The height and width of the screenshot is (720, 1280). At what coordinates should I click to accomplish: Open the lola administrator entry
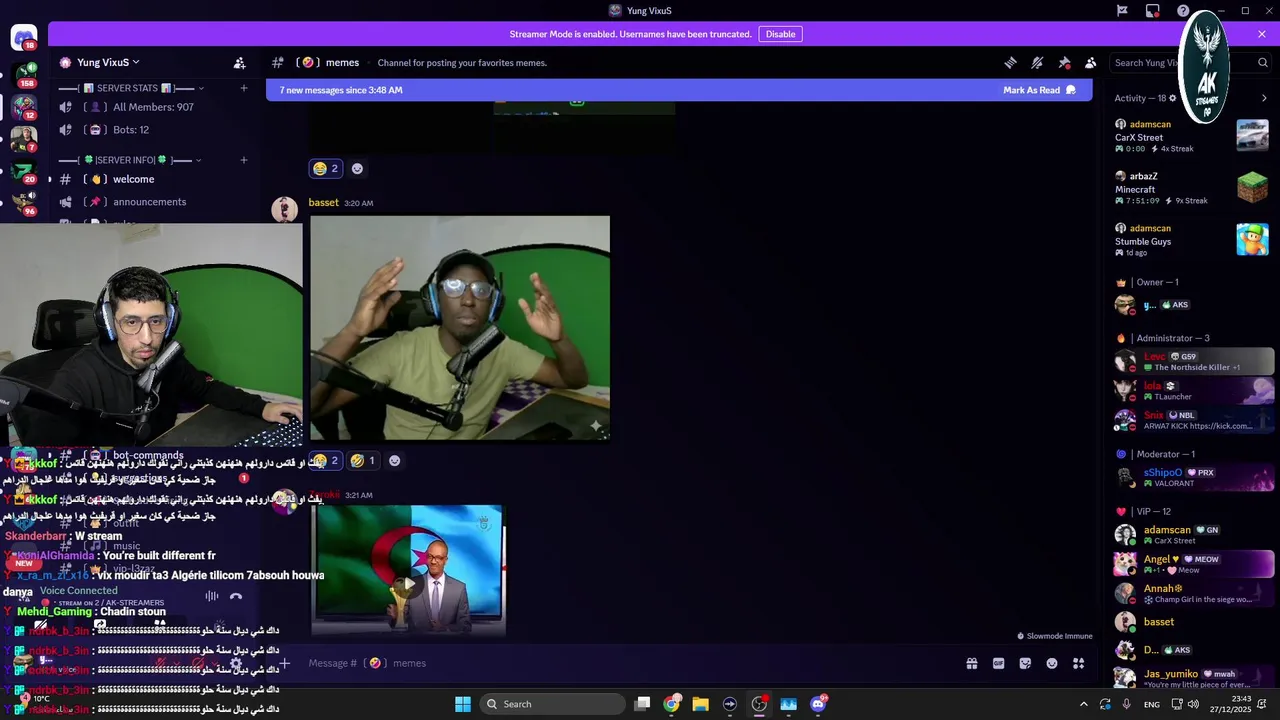1194,391
